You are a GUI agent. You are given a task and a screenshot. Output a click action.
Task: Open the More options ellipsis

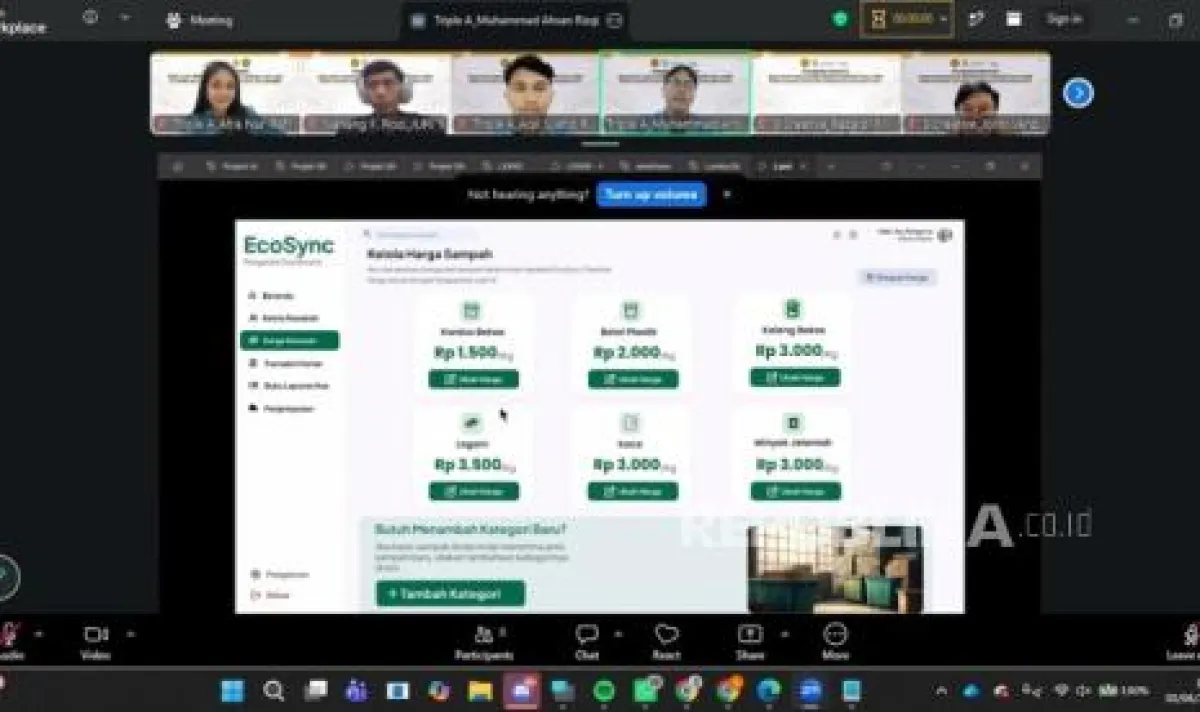(835, 641)
